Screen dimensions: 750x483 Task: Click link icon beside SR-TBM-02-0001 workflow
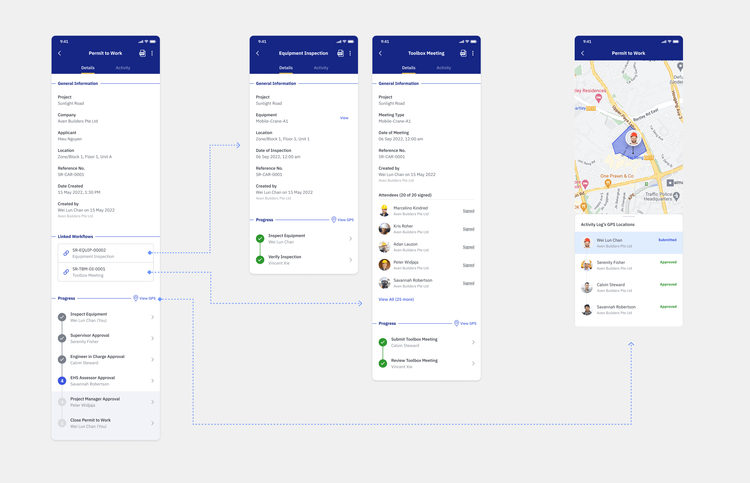(x=66, y=271)
